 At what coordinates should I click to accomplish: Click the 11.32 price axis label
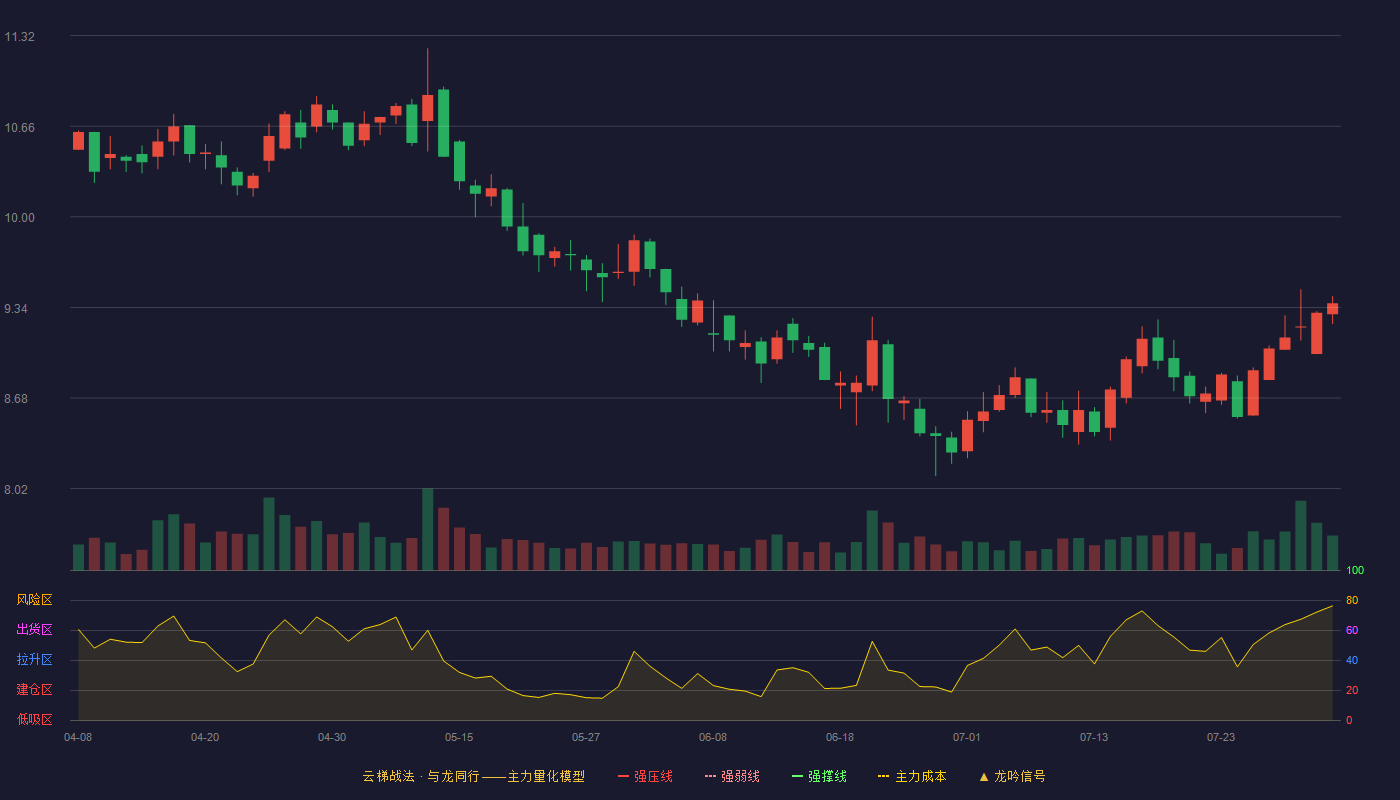[x=19, y=37]
